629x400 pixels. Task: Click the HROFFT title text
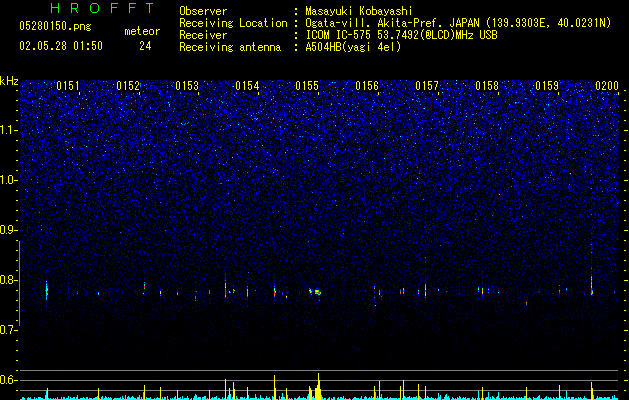point(102,8)
